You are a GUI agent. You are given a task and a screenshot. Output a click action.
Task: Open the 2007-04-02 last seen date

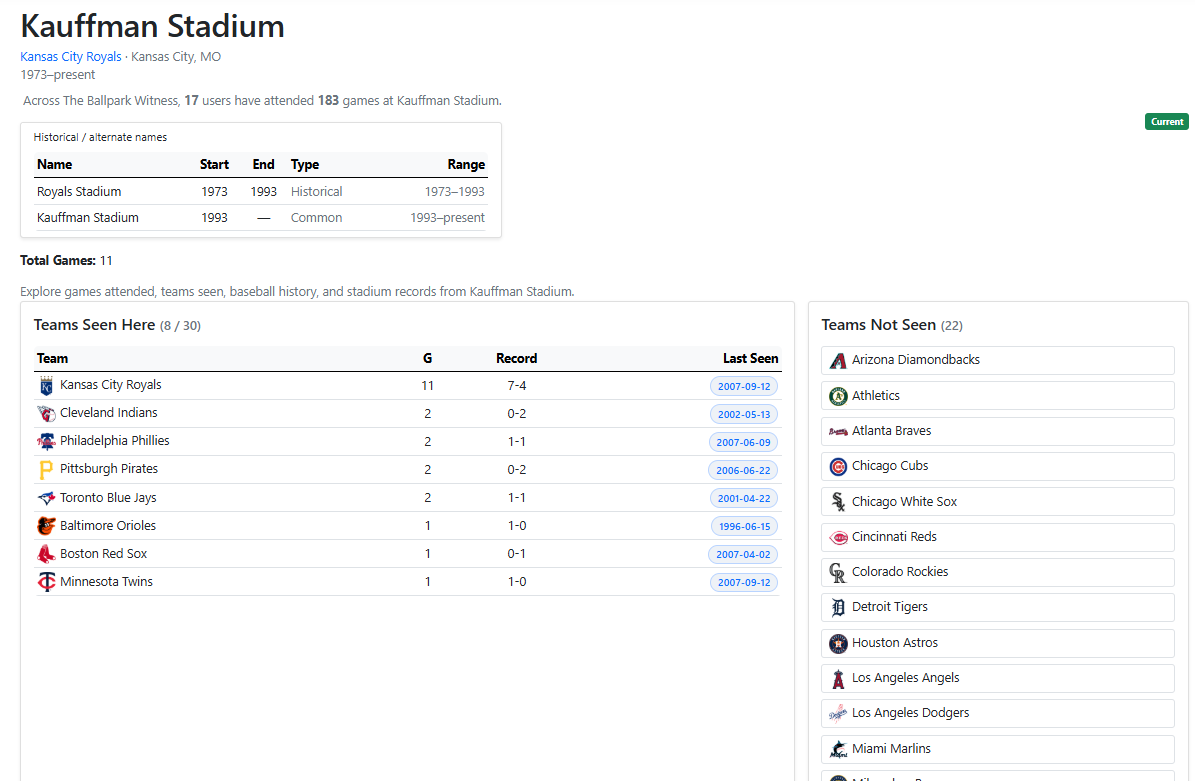(743, 555)
